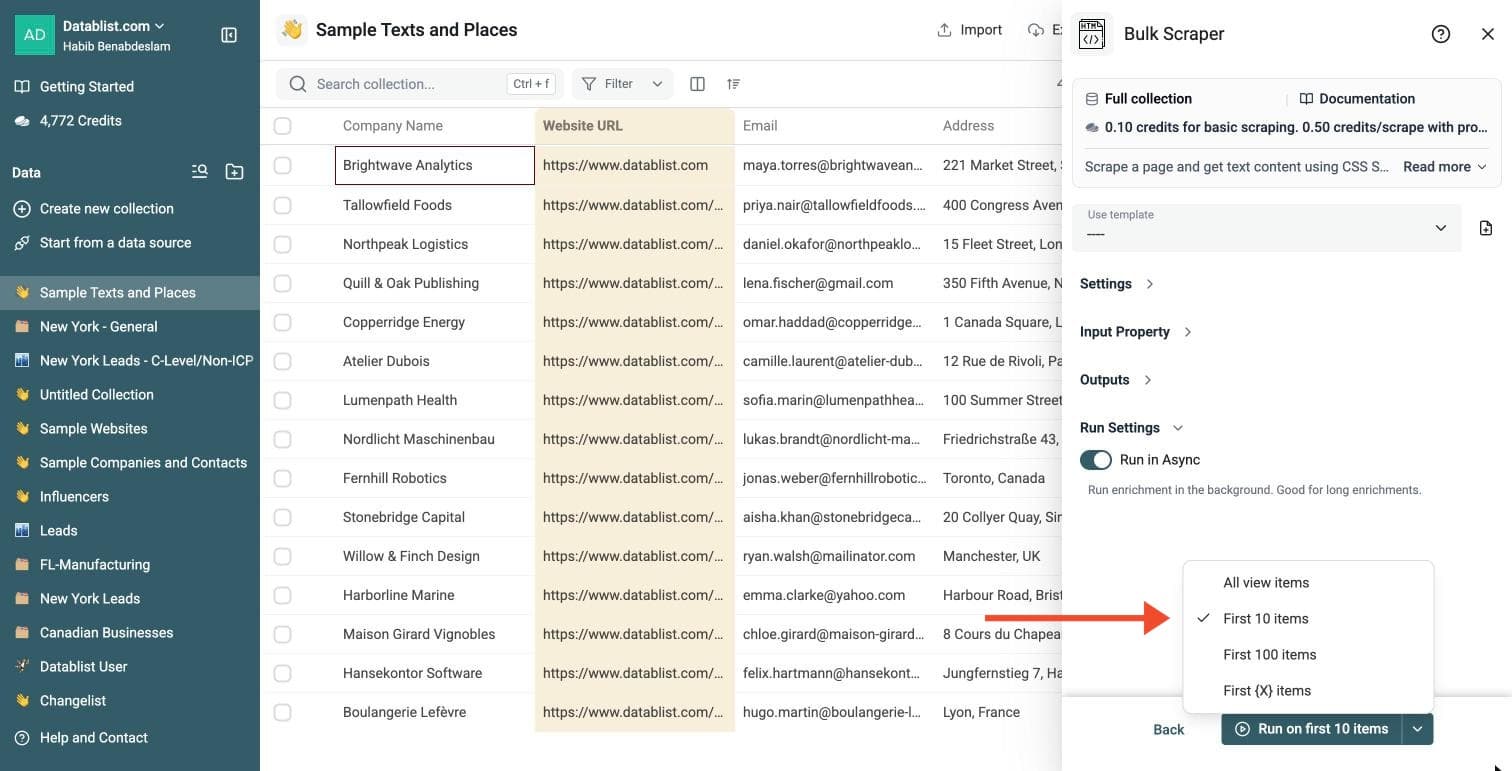Open the New York Leads collection

(89, 598)
